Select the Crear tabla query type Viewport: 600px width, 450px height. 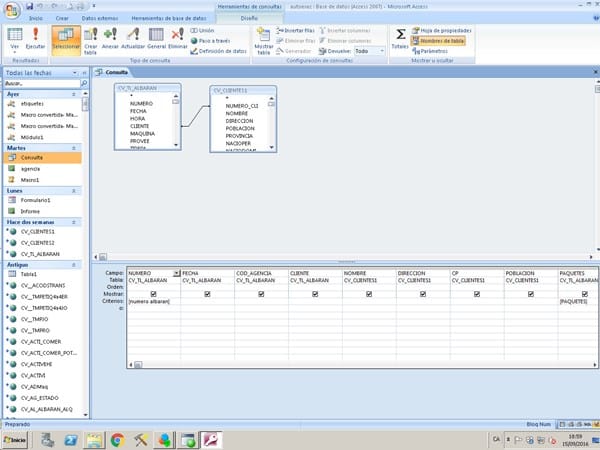pos(90,38)
